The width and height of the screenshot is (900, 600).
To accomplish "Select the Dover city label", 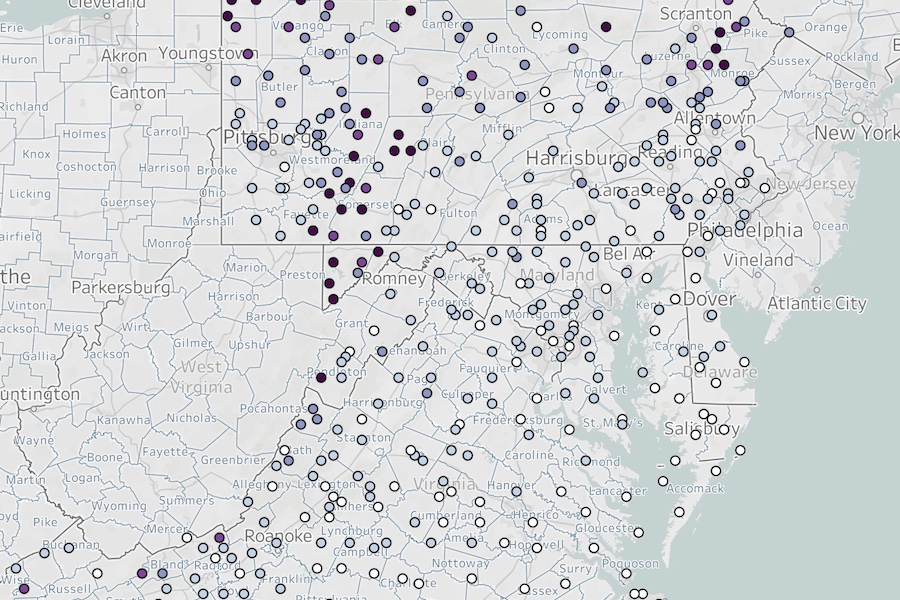I will [709, 299].
